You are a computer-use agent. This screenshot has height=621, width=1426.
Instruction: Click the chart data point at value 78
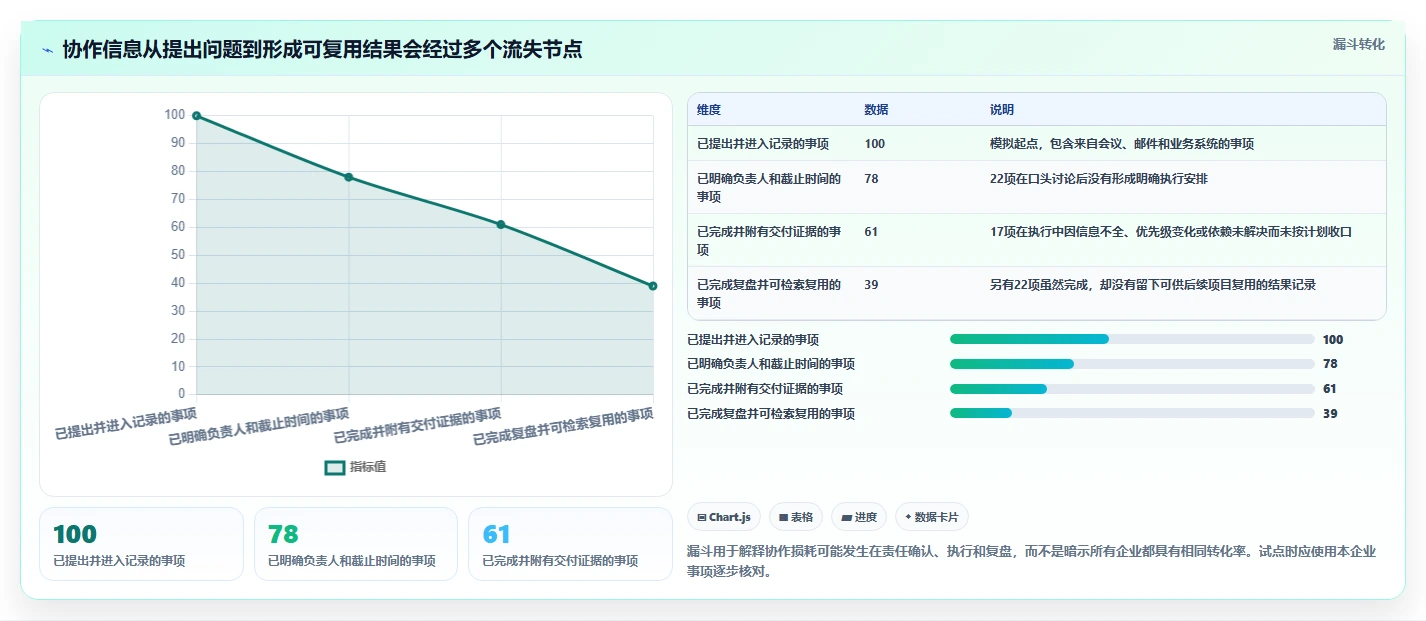pos(349,177)
